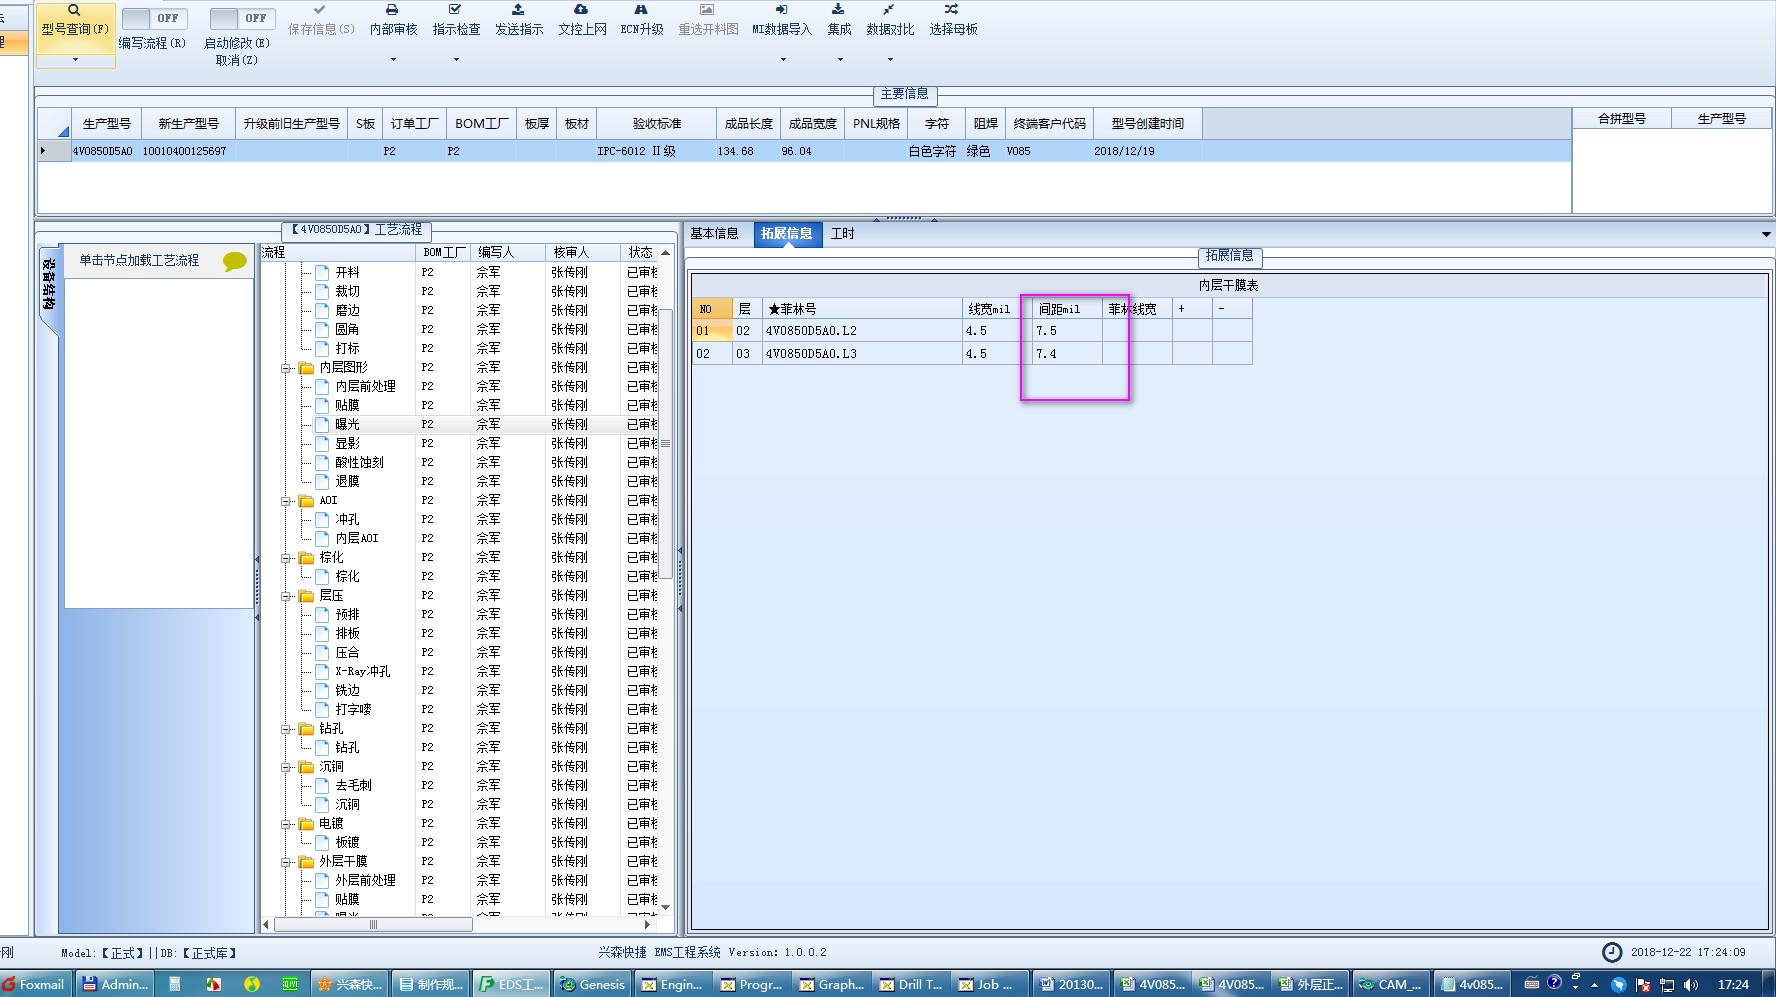The height and width of the screenshot is (997, 1776).
Task: Collapse the 钻孔 tree node
Action: (286, 729)
